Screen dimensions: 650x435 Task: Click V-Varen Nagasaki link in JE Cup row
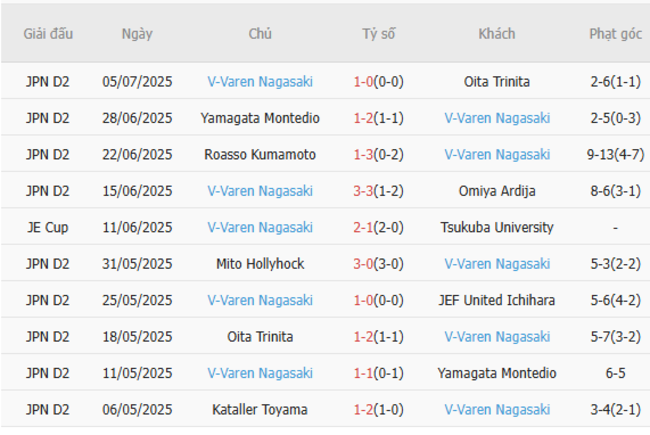click(x=260, y=228)
